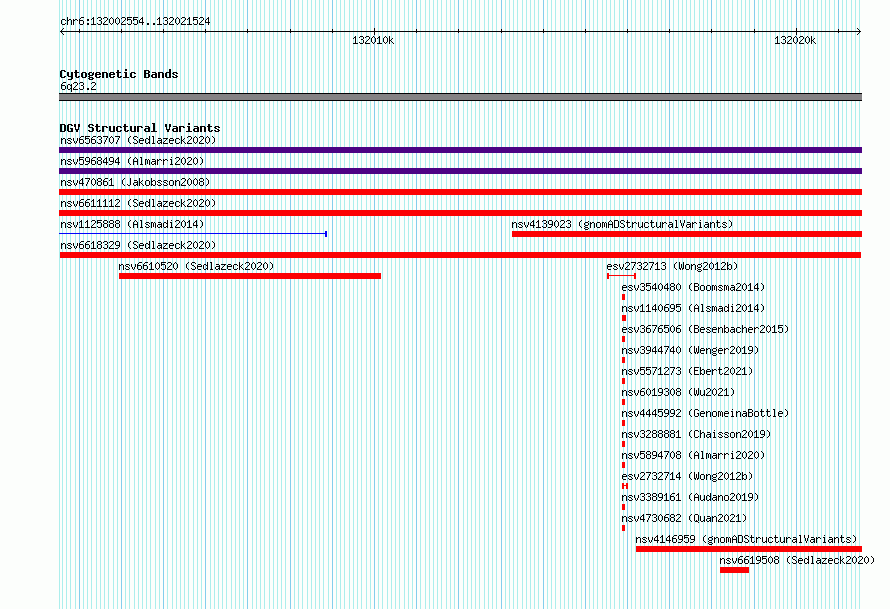Select the red nsv4146959 variant bar

tap(749, 549)
